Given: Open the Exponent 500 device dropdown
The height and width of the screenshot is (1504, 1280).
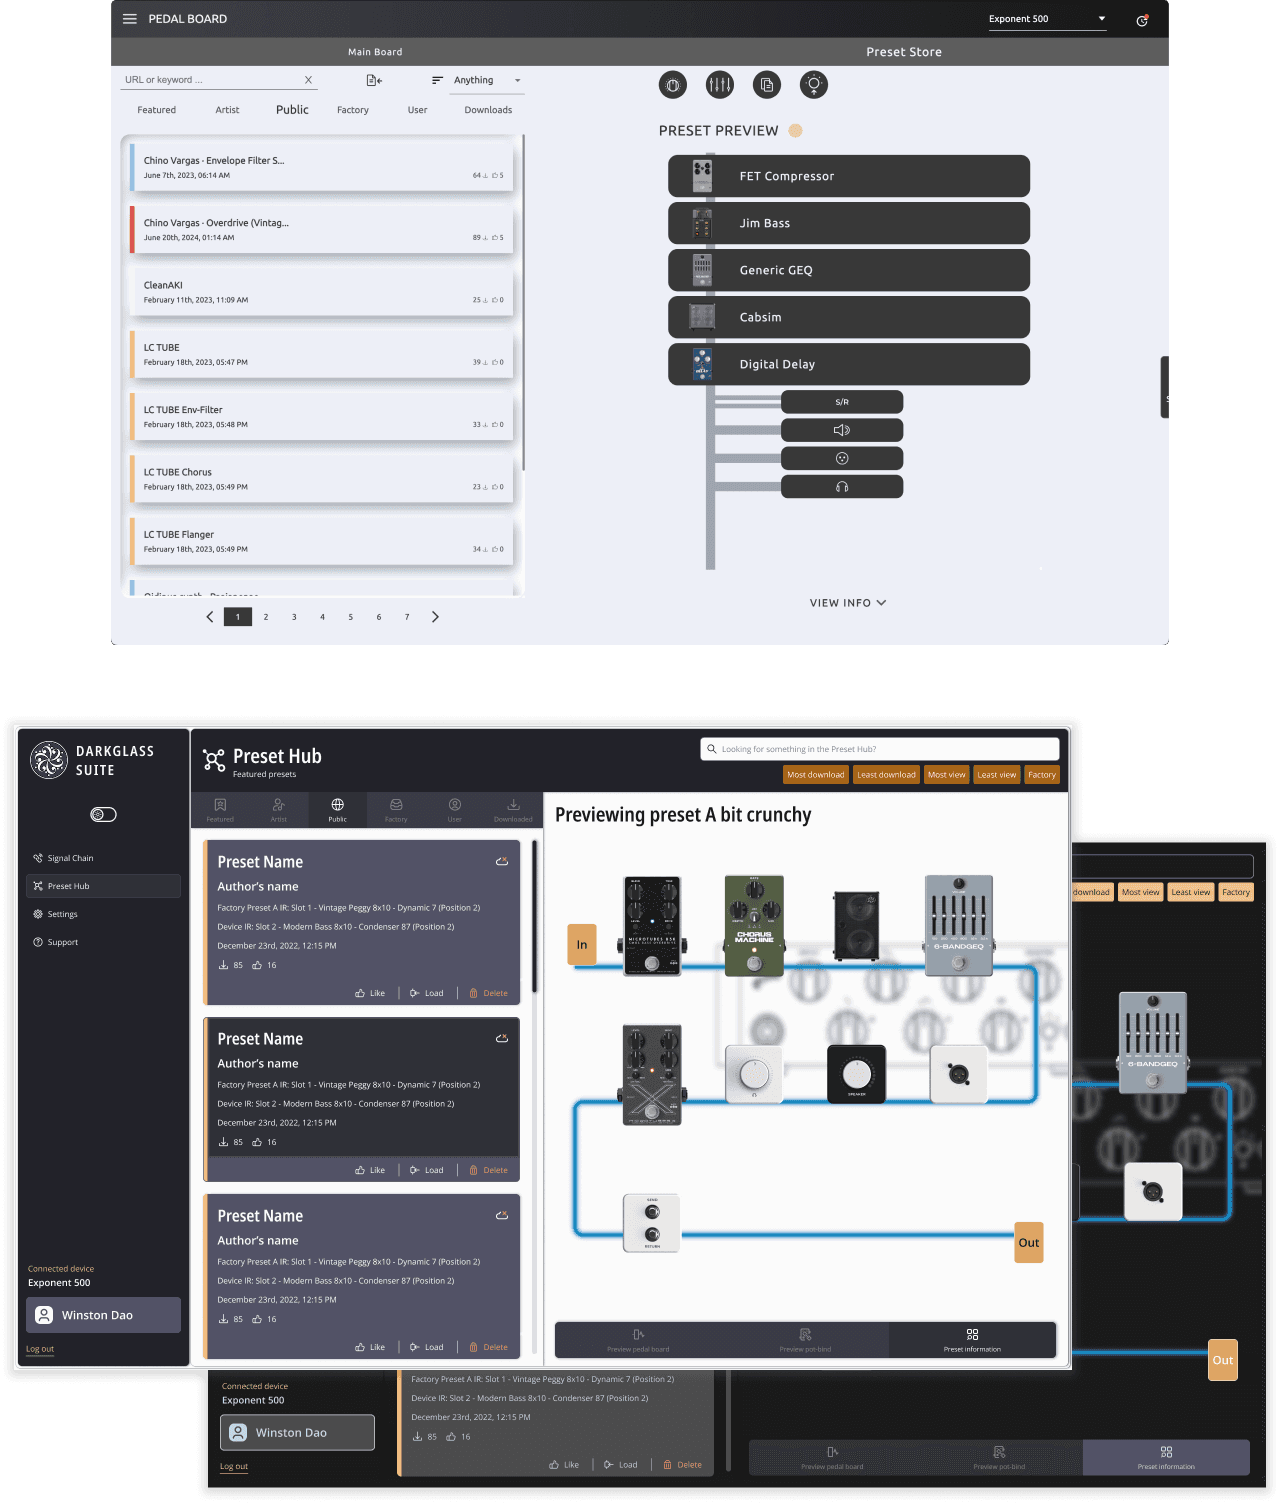Looking at the screenshot, I should (1047, 19).
